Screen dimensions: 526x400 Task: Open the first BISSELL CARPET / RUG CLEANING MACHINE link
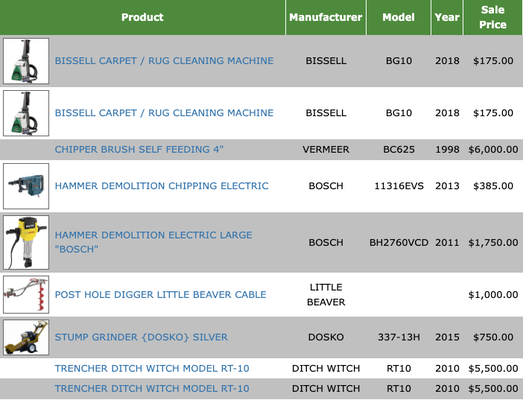(164, 61)
